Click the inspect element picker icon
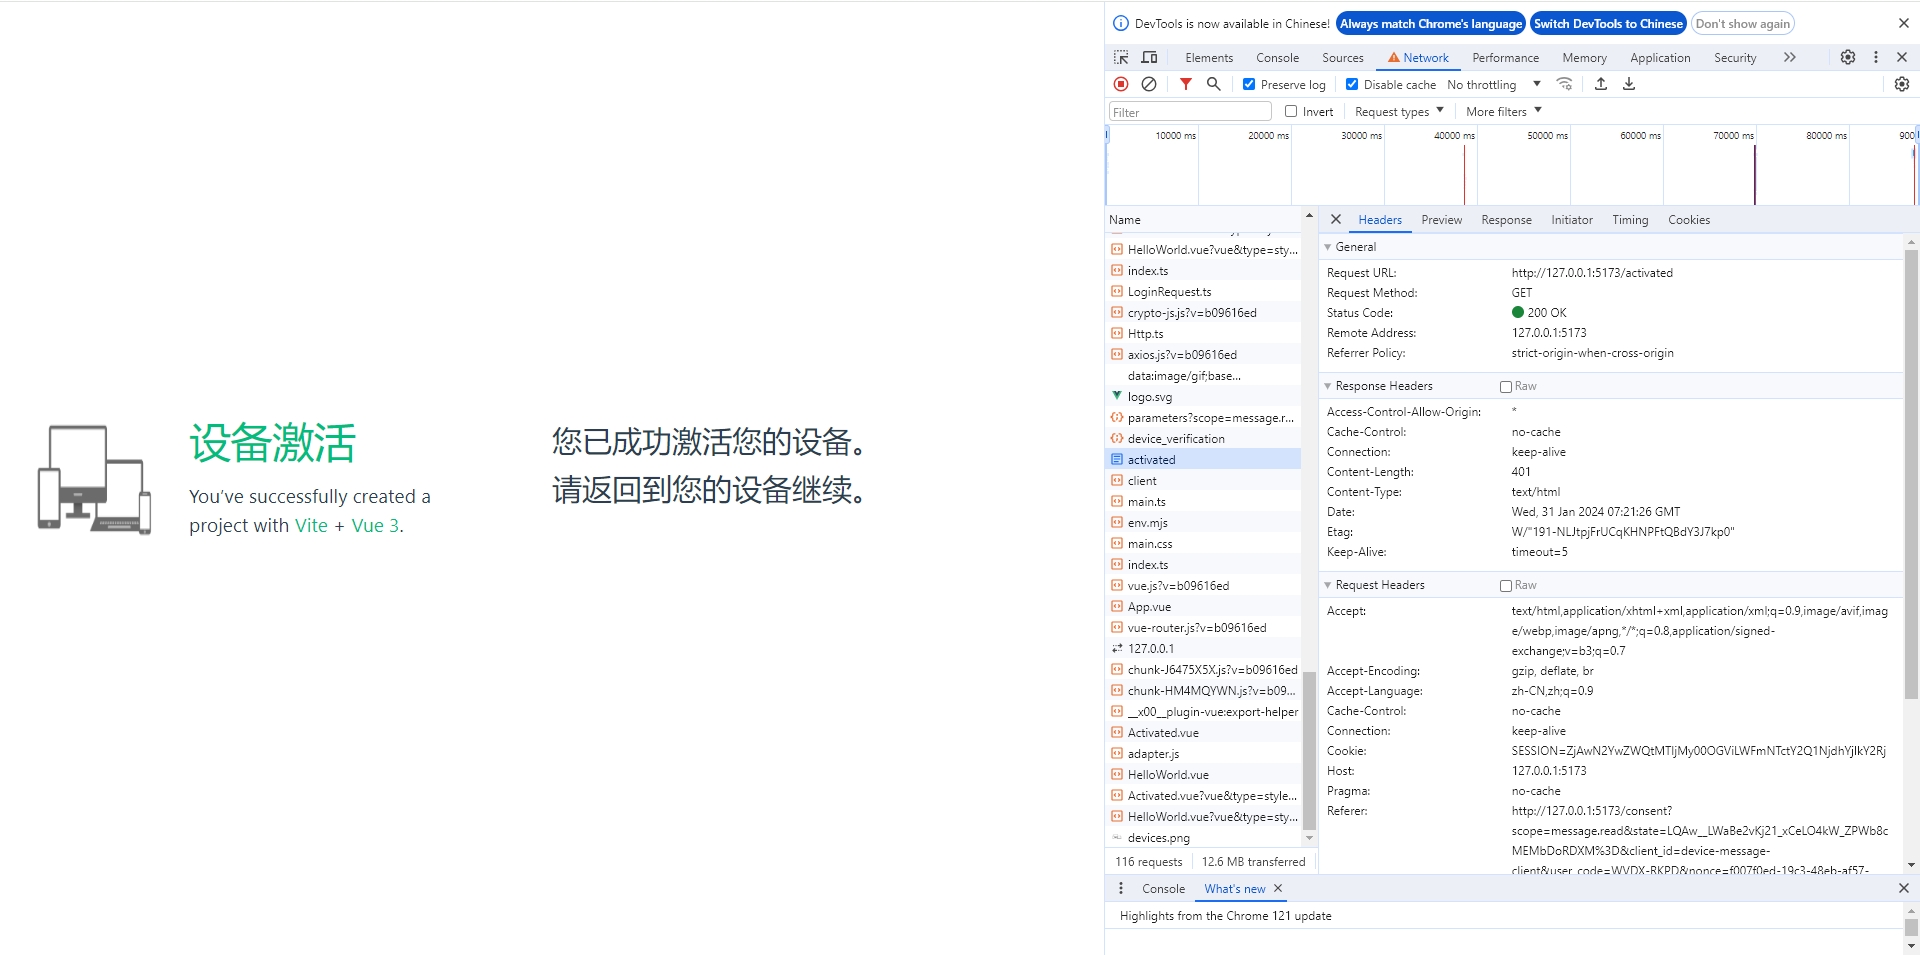Image resolution: width=1920 pixels, height=955 pixels. 1121,58
